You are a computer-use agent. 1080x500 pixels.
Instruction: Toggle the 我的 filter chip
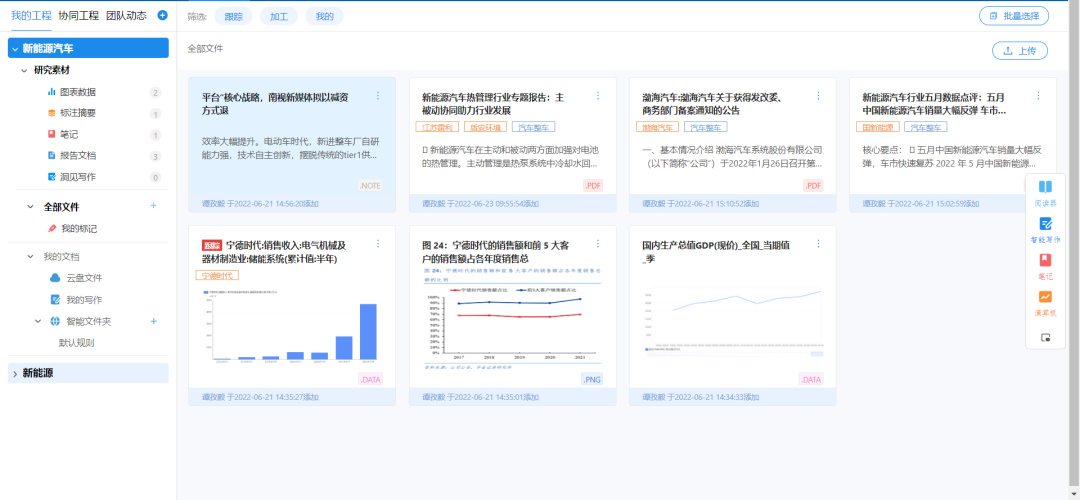click(324, 16)
